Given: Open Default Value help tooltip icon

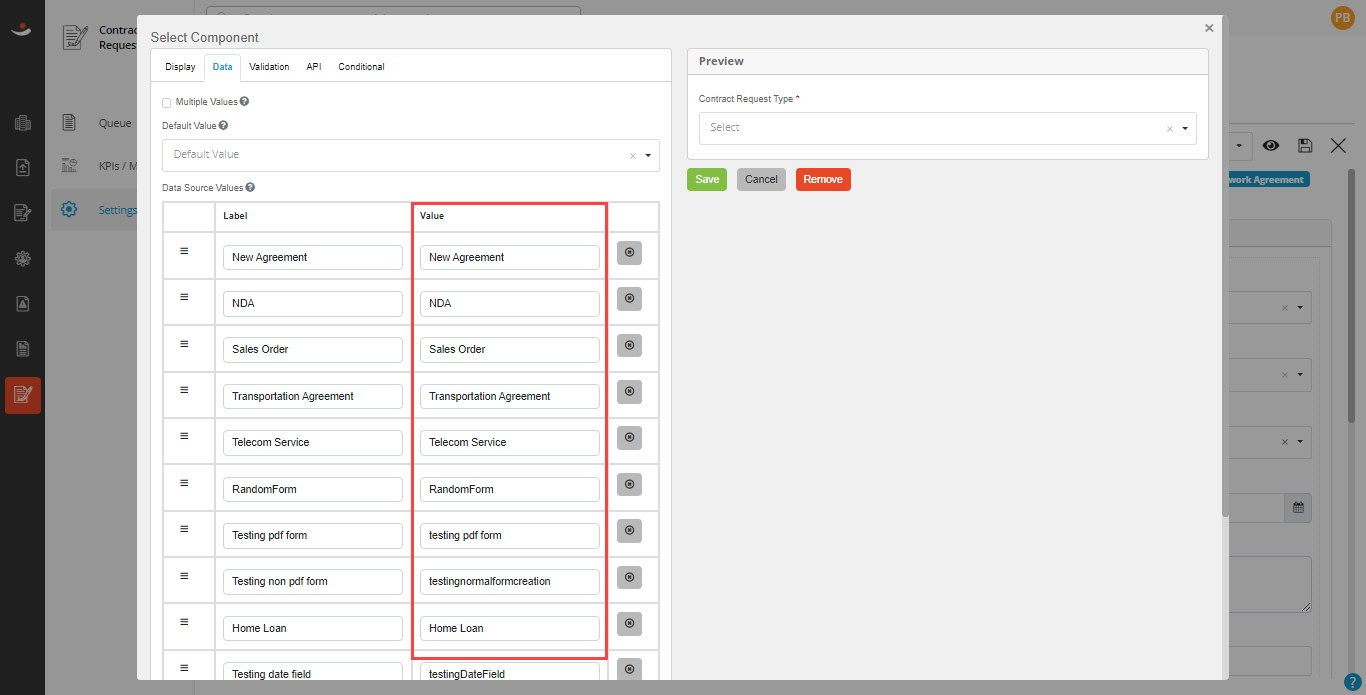Looking at the screenshot, I should 223,126.
